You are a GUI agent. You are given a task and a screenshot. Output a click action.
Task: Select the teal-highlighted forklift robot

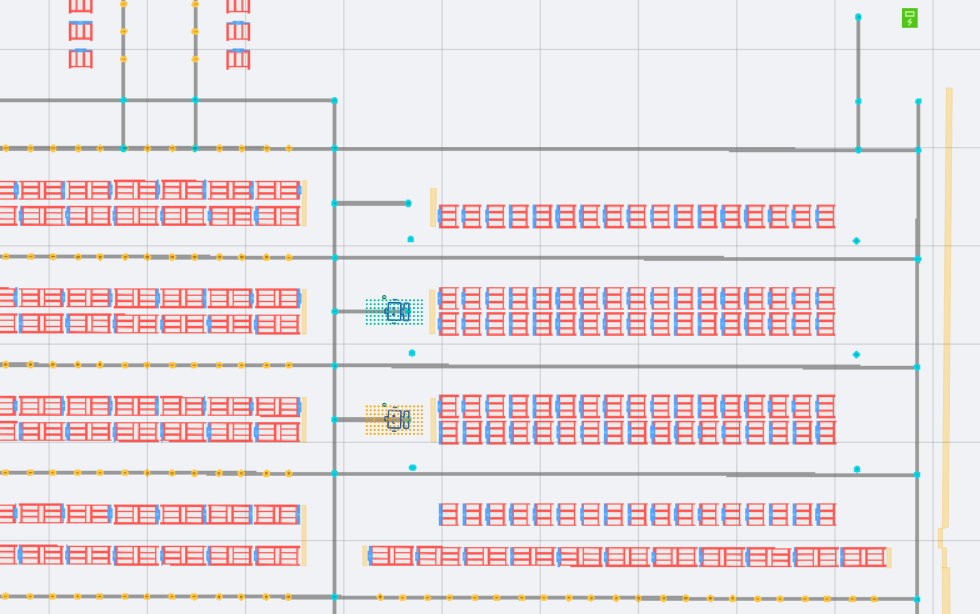pos(397,312)
